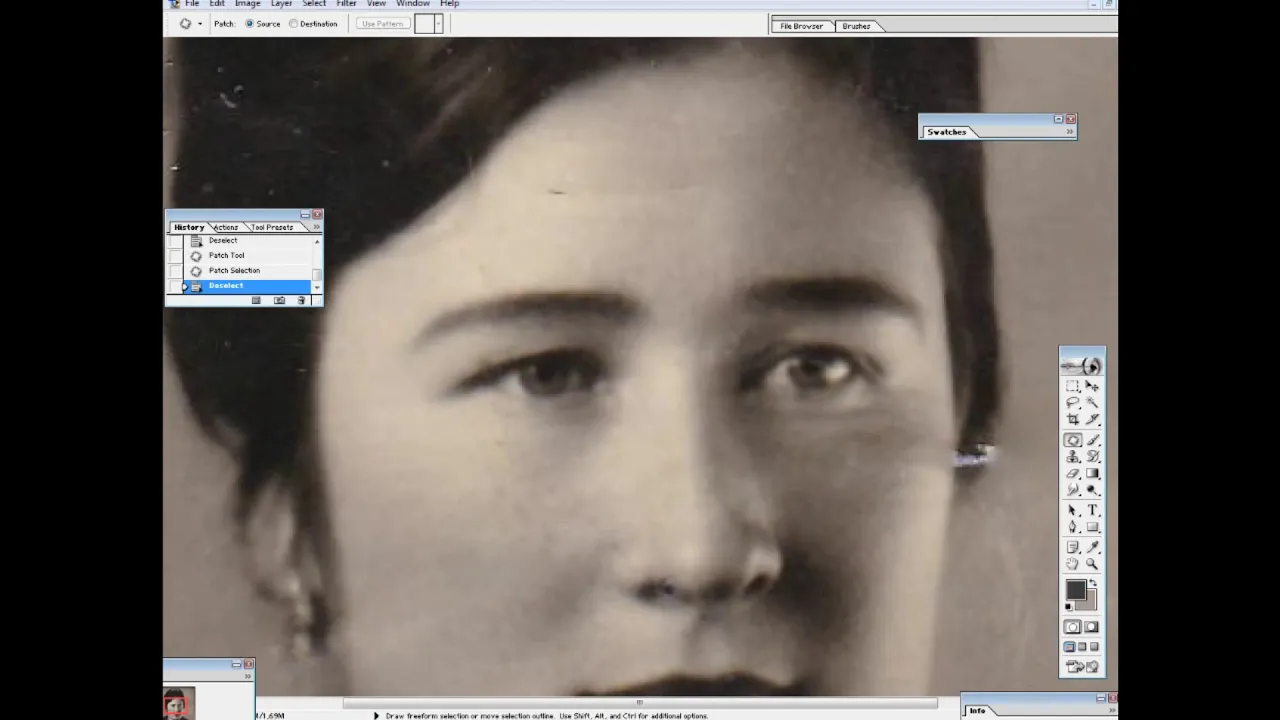Select the Crop tool
The width and height of the screenshot is (1280, 720).
click(x=1072, y=419)
